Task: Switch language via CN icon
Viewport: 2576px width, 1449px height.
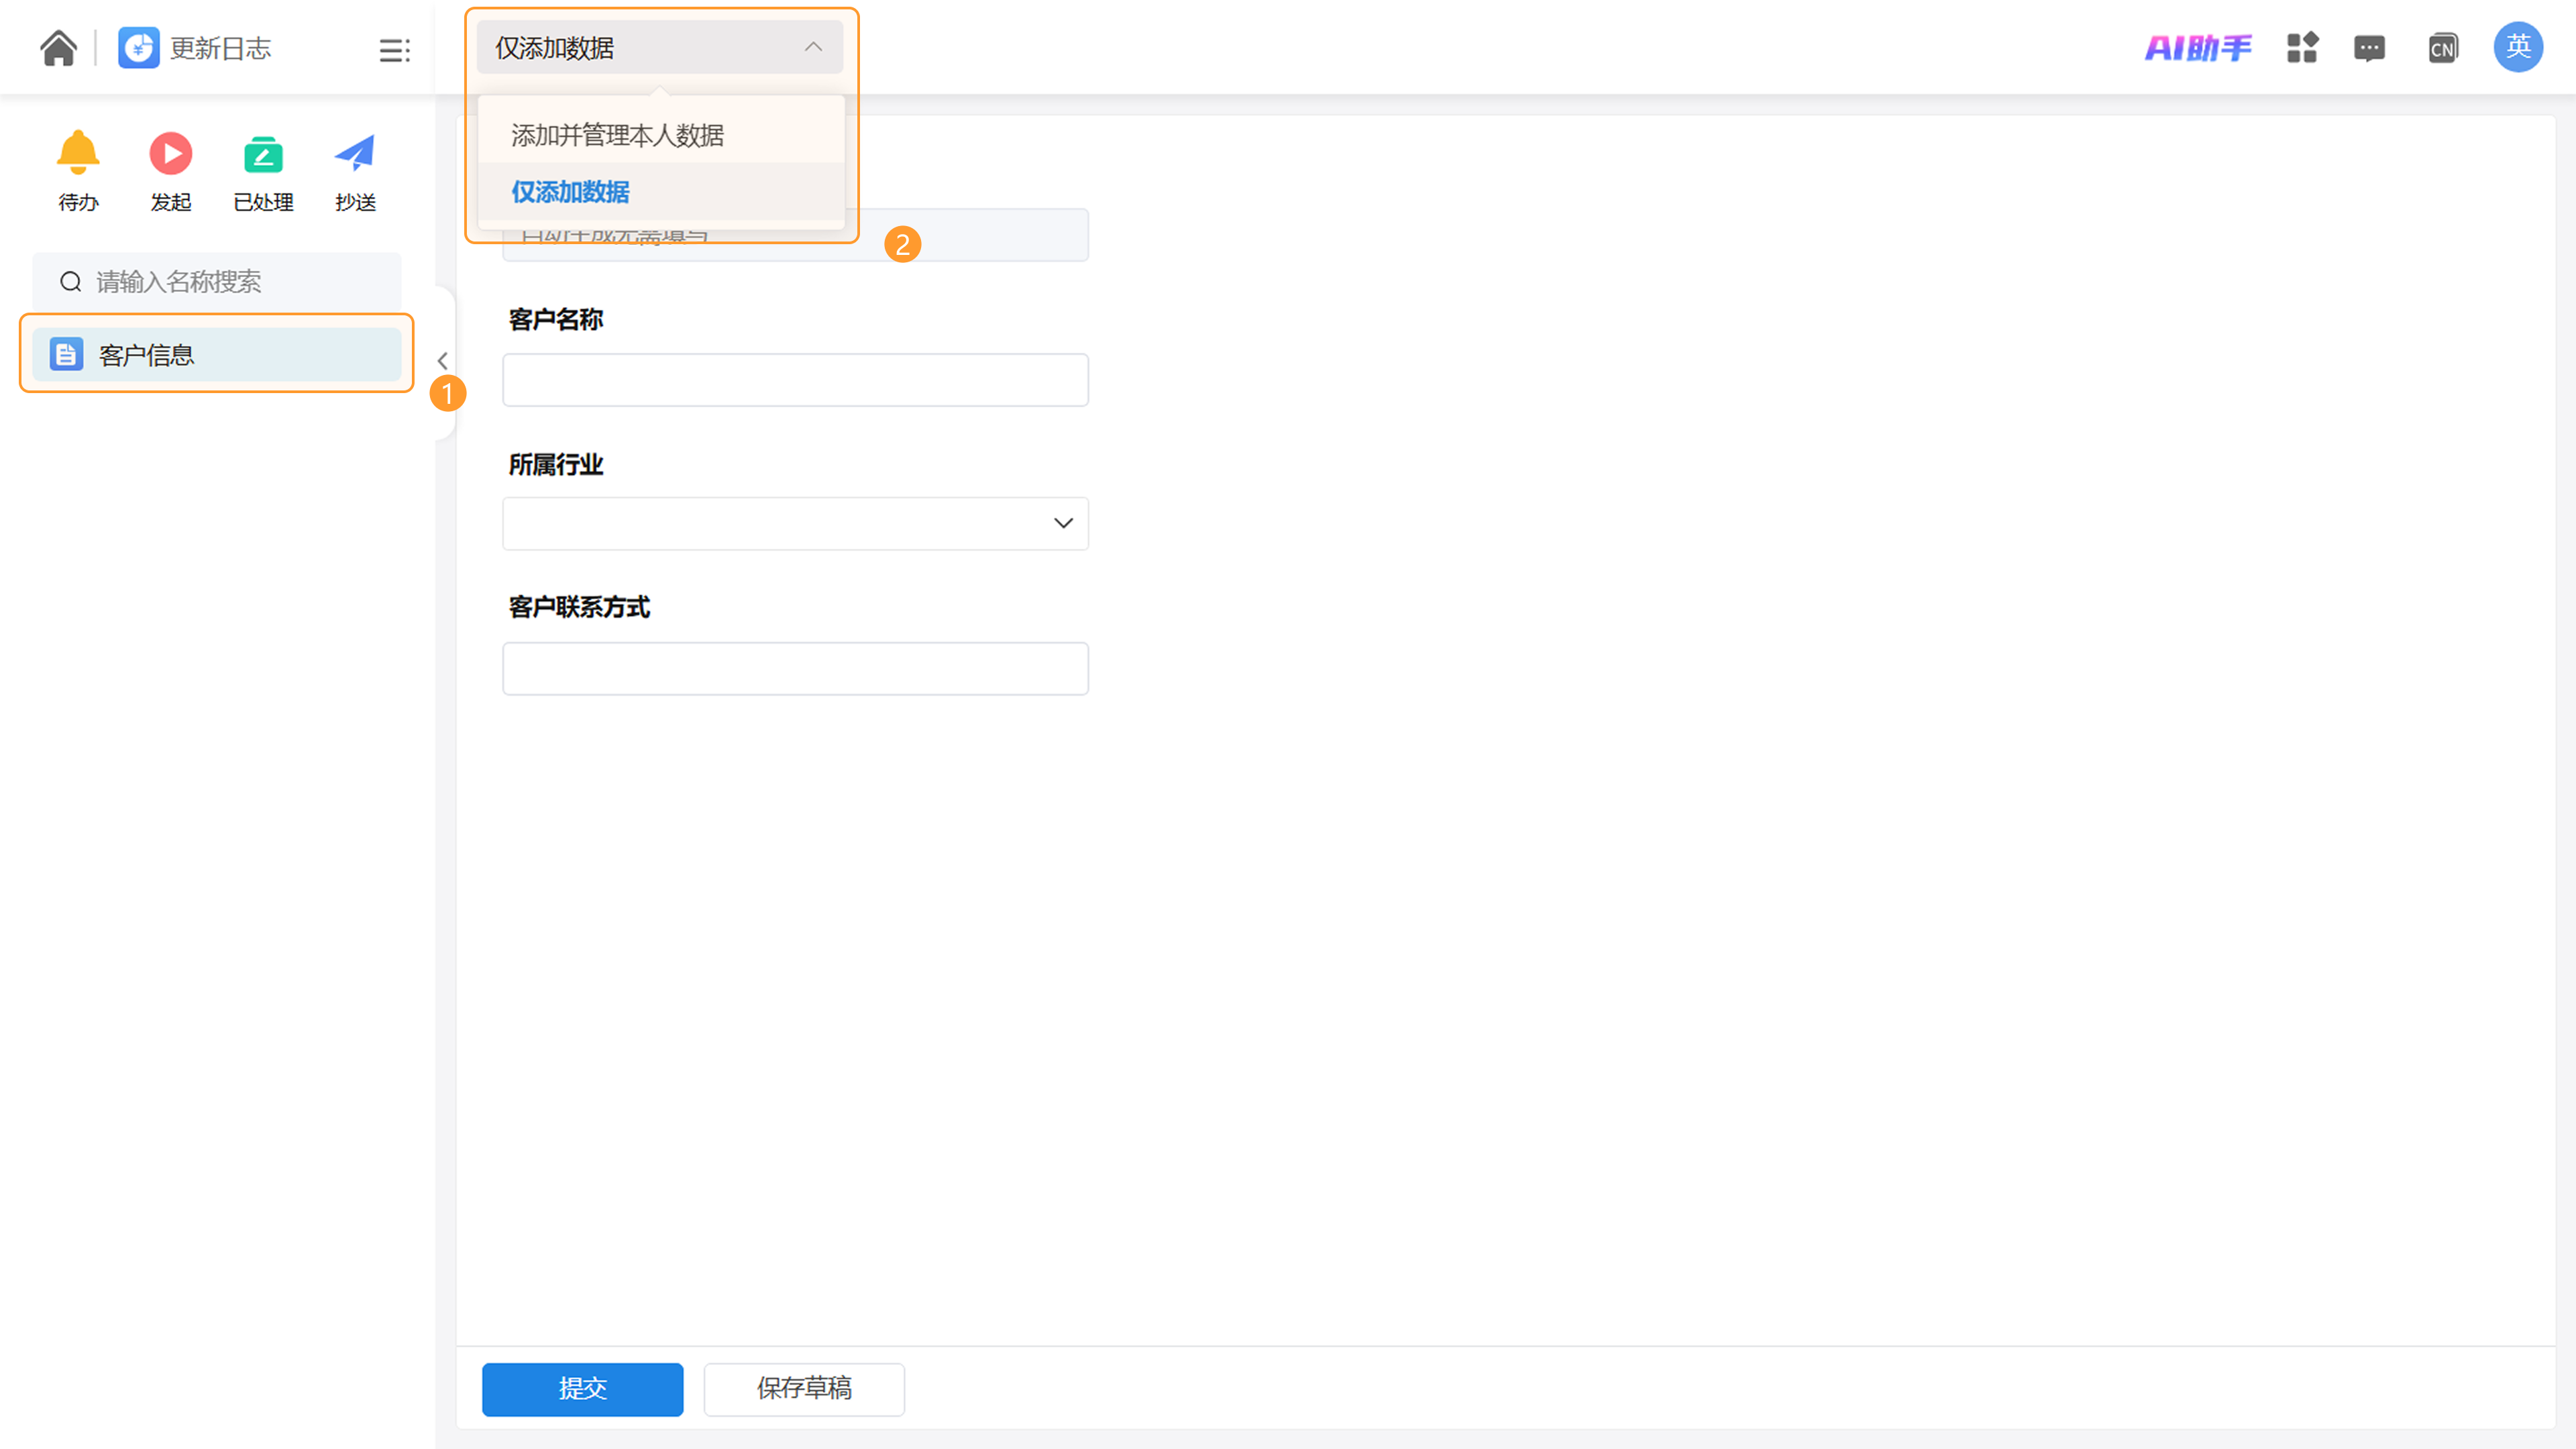Action: (2442, 48)
